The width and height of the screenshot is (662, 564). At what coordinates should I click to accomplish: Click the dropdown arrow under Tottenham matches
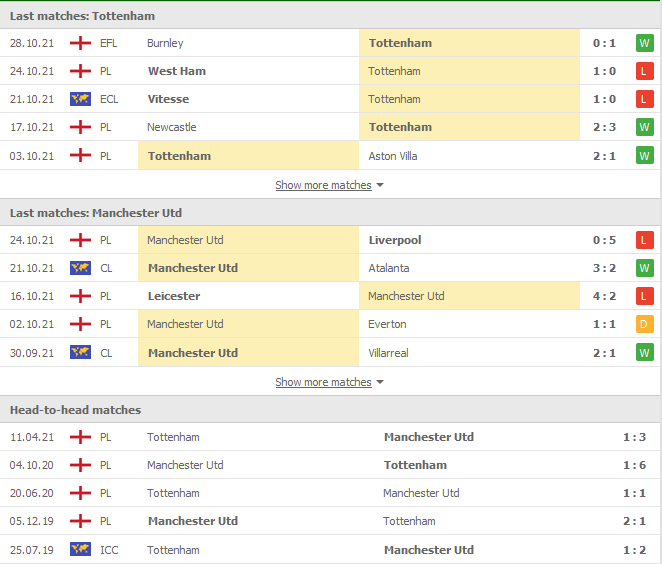[x=380, y=186]
